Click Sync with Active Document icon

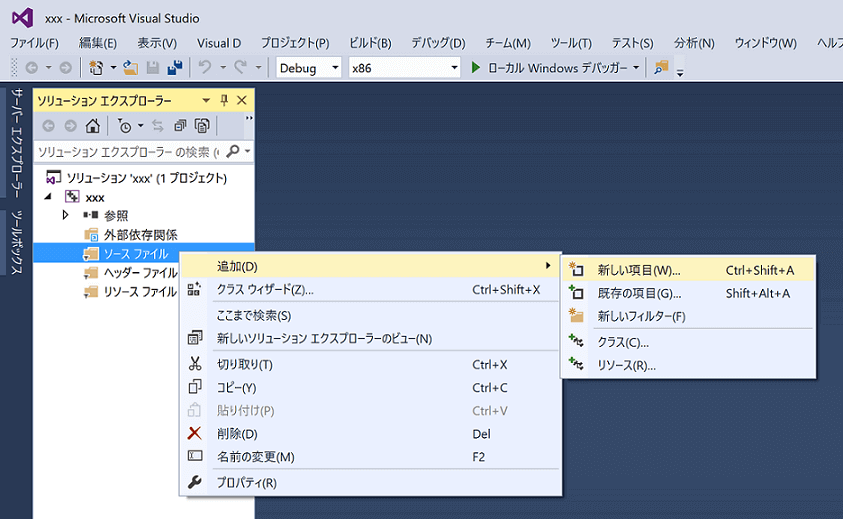click(158, 126)
